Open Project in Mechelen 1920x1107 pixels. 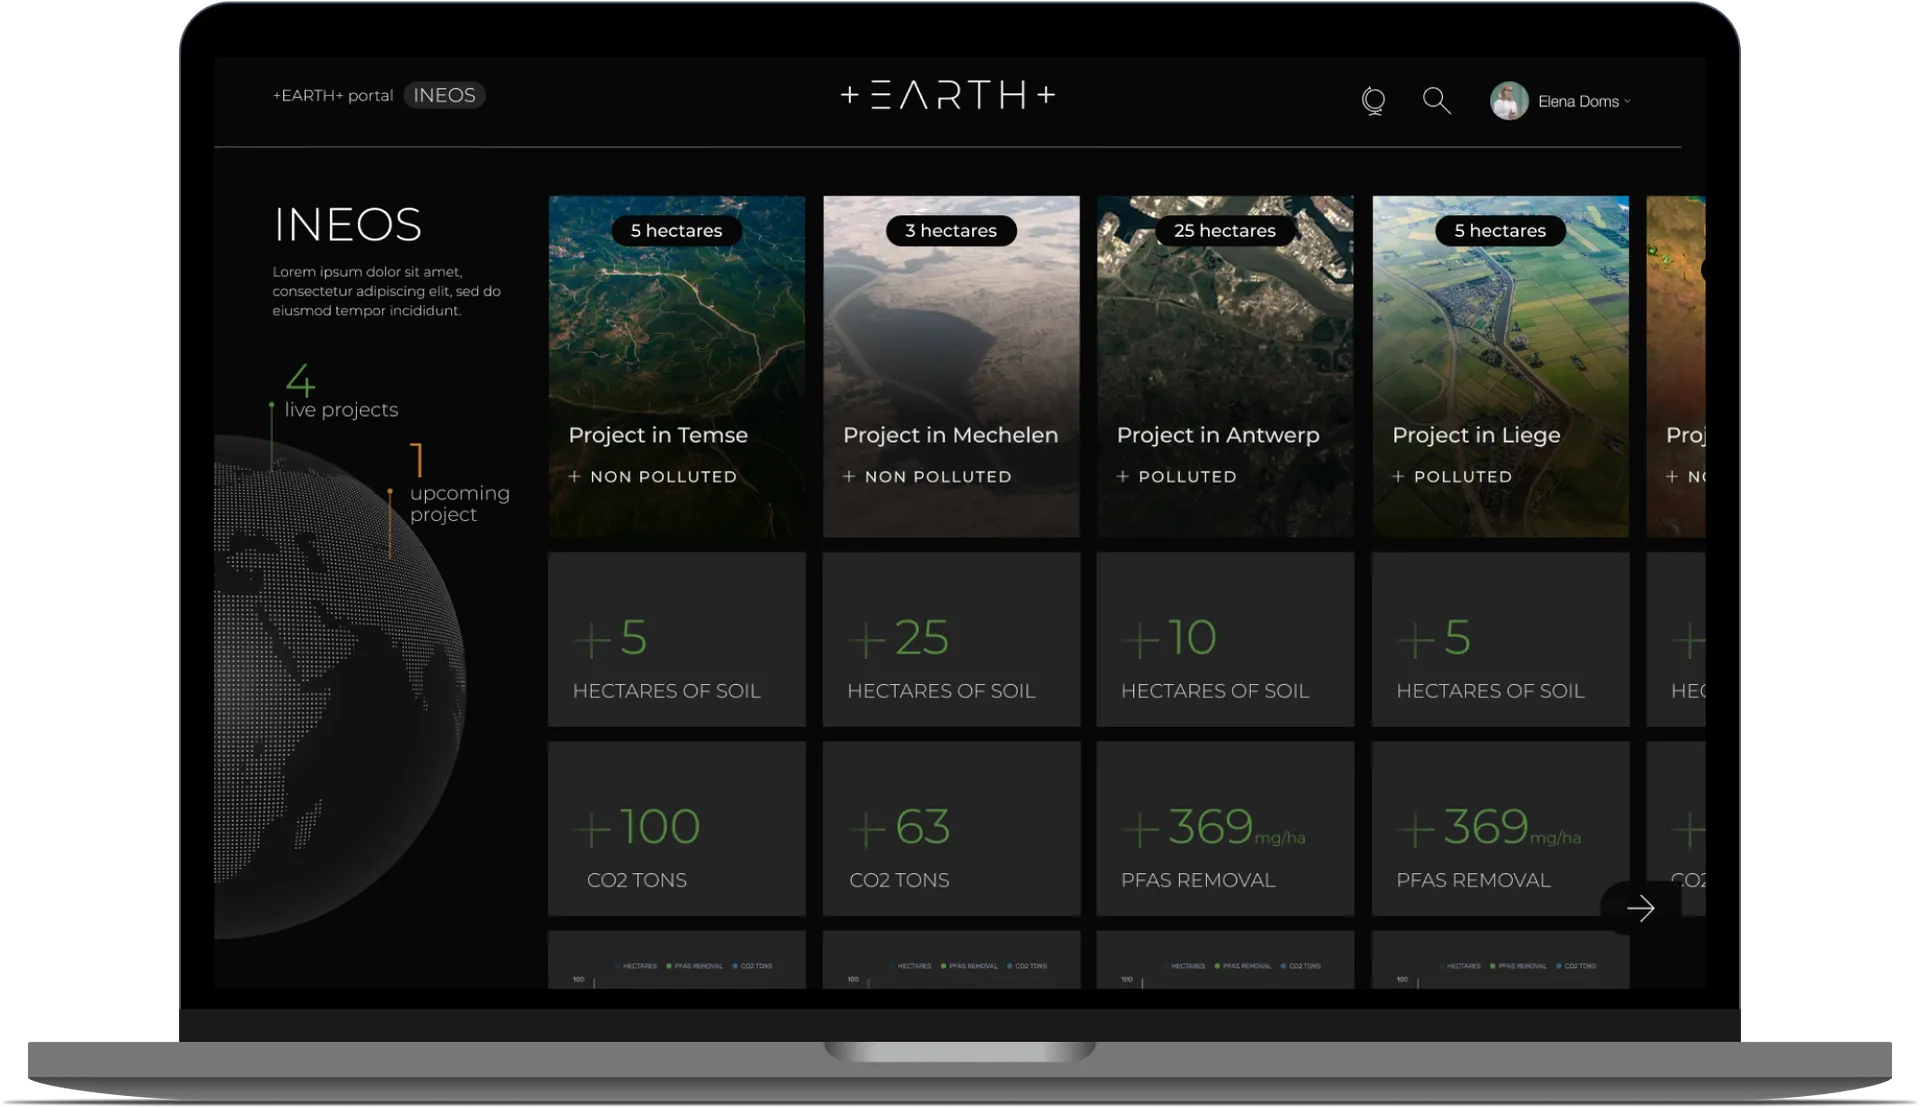(951, 435)
